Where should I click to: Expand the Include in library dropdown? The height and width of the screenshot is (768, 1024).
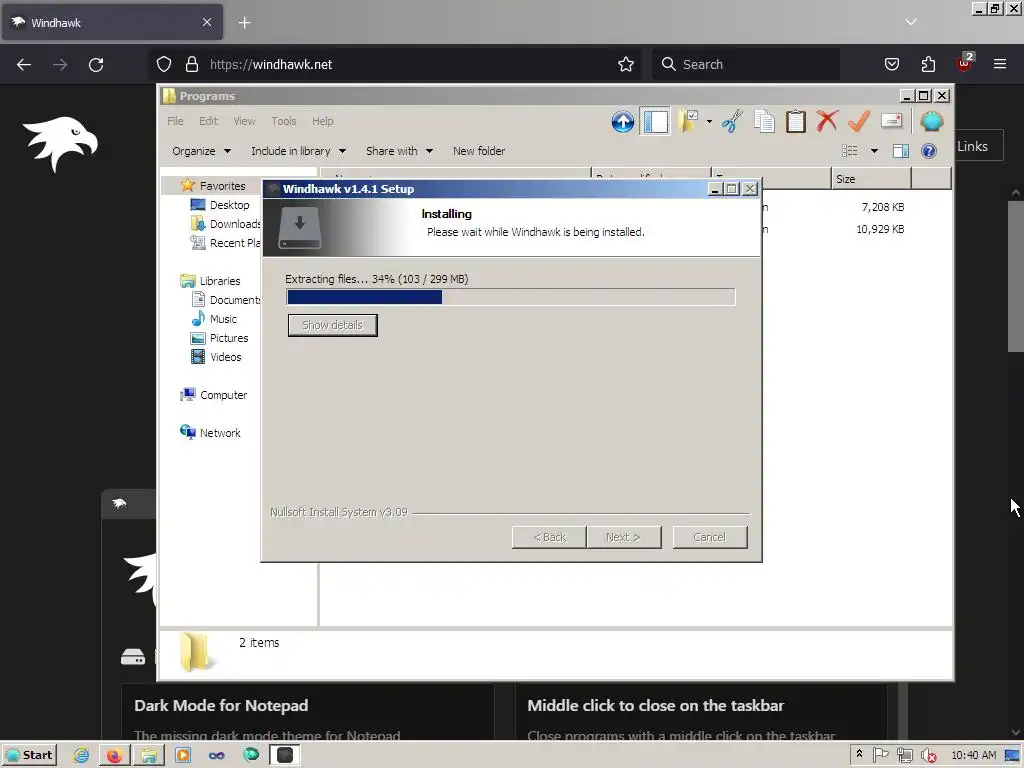[x=298, y=151]
